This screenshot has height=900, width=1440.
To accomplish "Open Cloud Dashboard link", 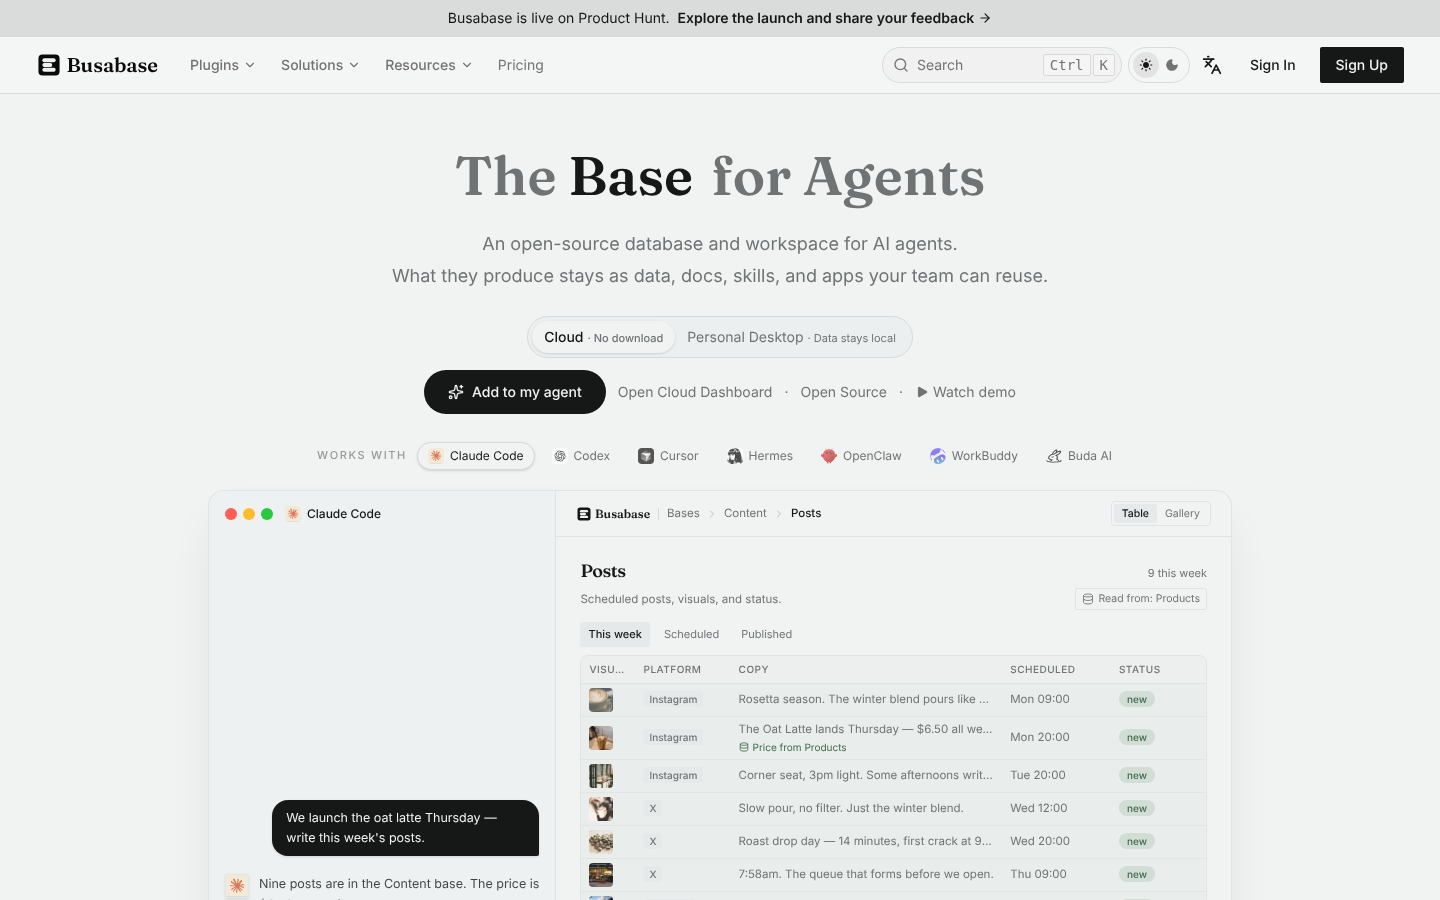I will click(x=695, y=392).
